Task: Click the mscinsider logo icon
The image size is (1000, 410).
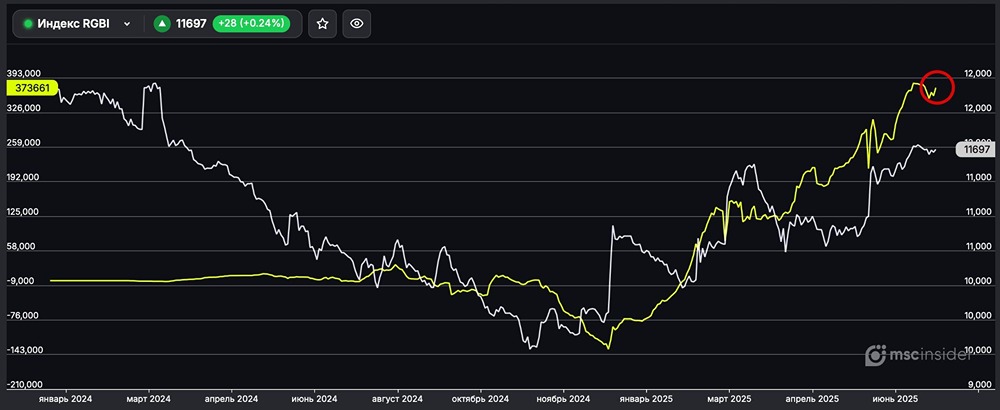Action: click(875, 355)
